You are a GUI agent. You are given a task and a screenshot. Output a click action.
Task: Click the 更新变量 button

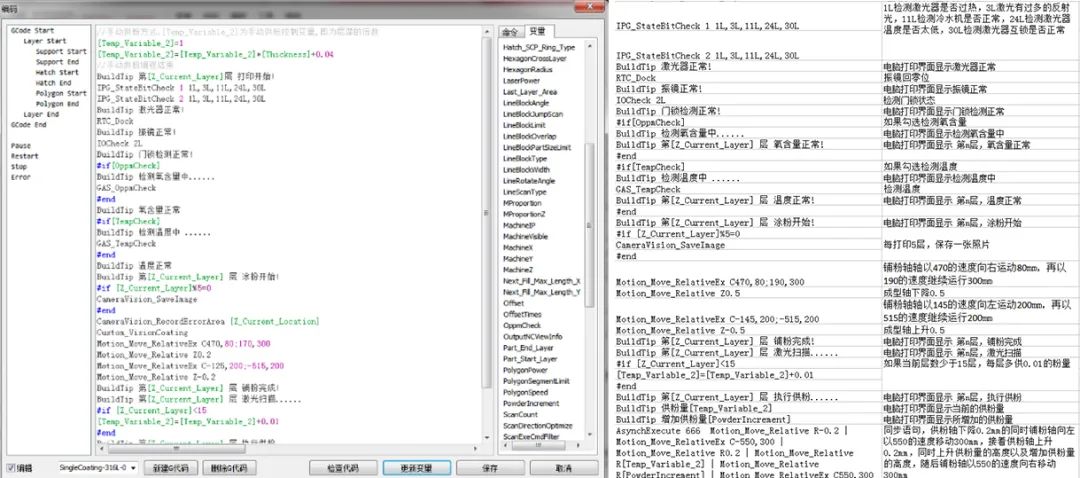pos(416,467)
